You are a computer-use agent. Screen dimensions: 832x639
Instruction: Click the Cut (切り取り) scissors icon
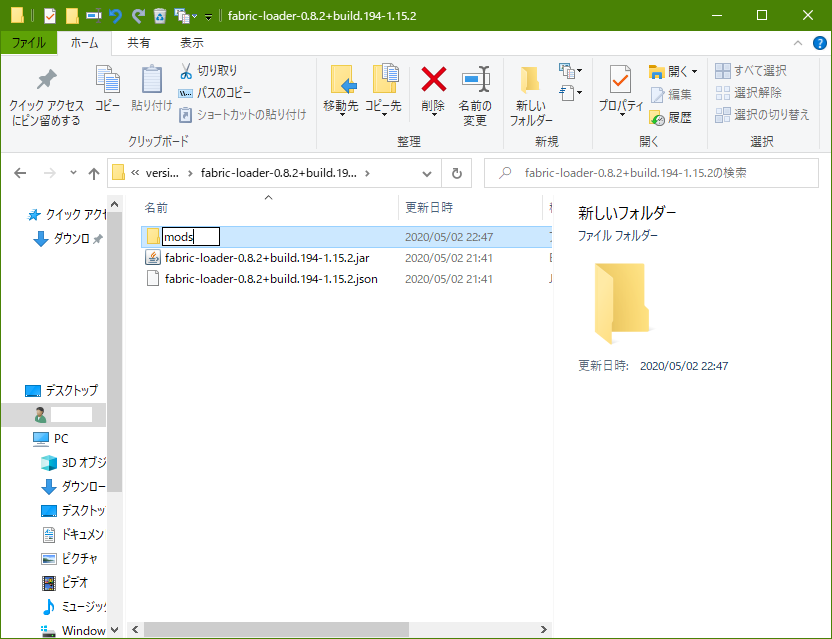pos(186,71)
